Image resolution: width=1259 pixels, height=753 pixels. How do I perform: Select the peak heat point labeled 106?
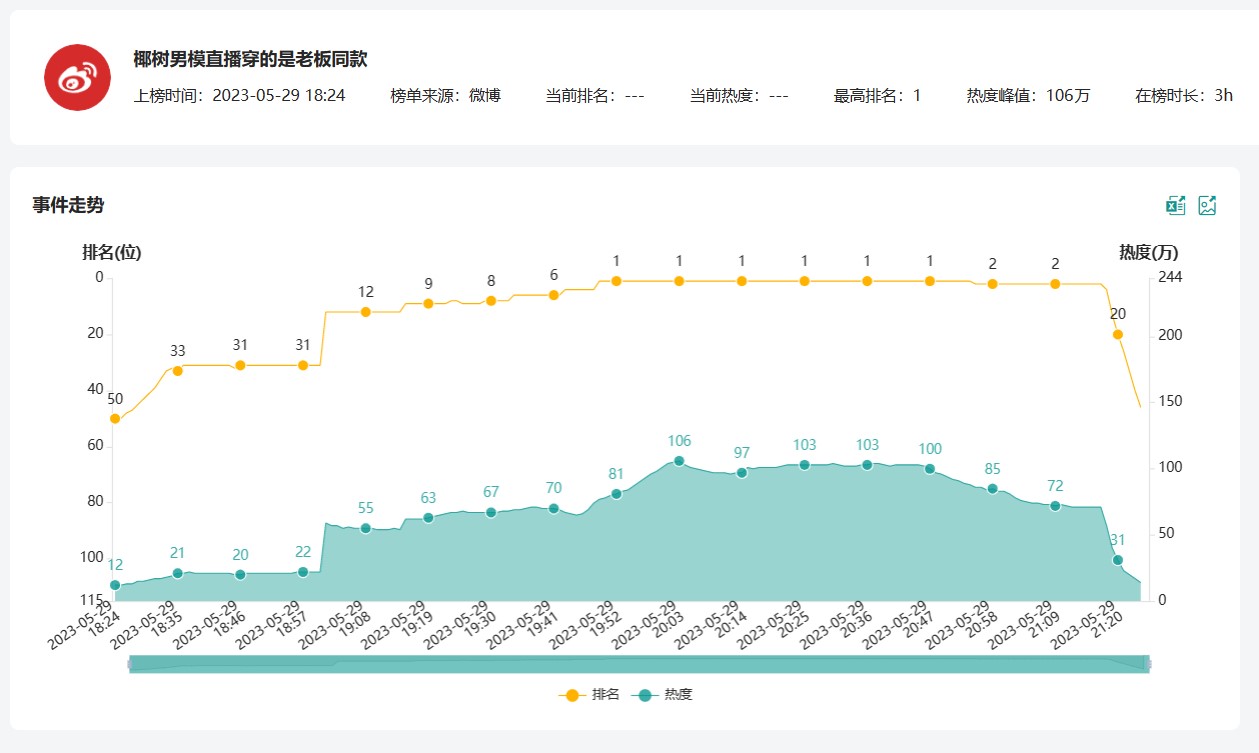click(x=679, y=461)
